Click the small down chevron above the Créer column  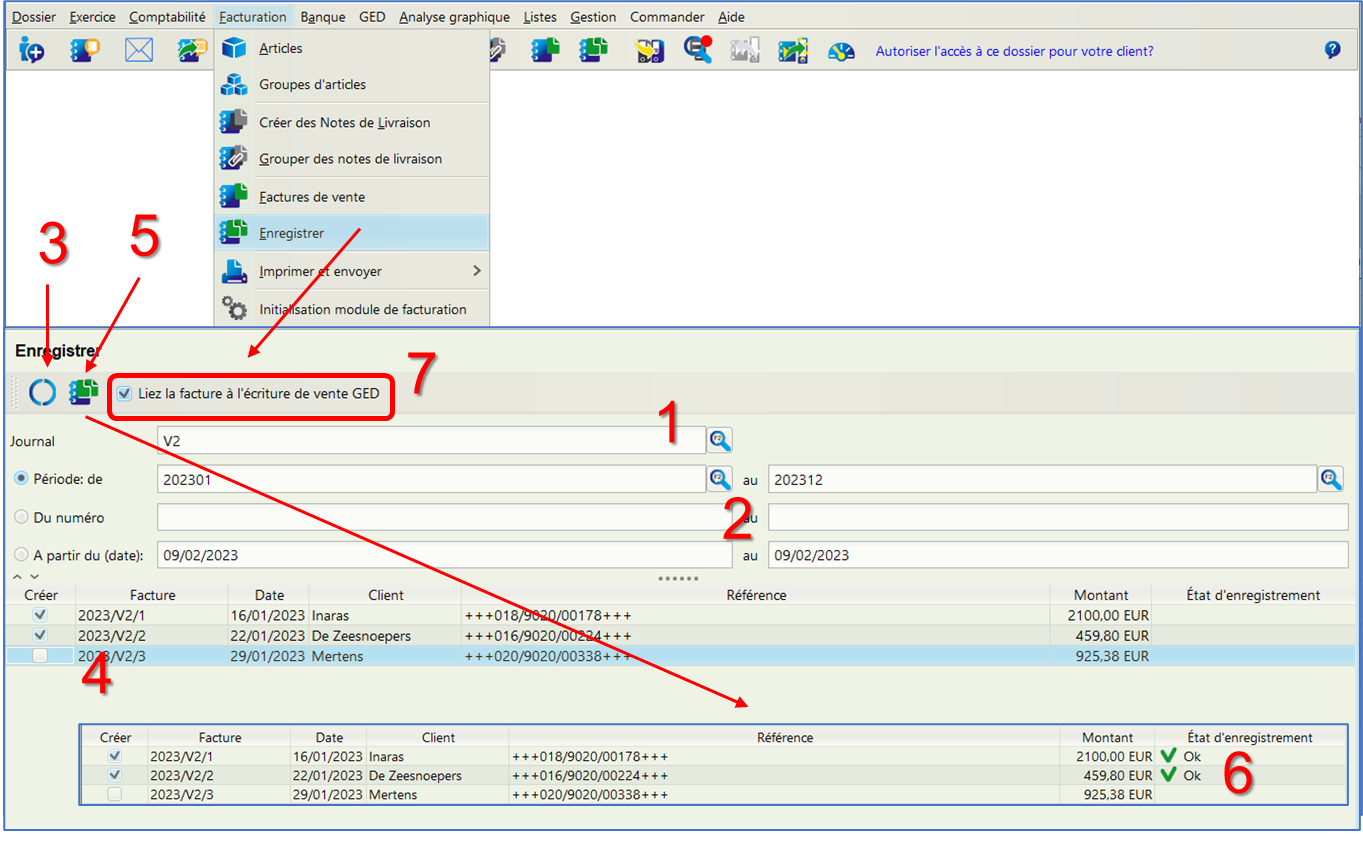pos(34,577)
